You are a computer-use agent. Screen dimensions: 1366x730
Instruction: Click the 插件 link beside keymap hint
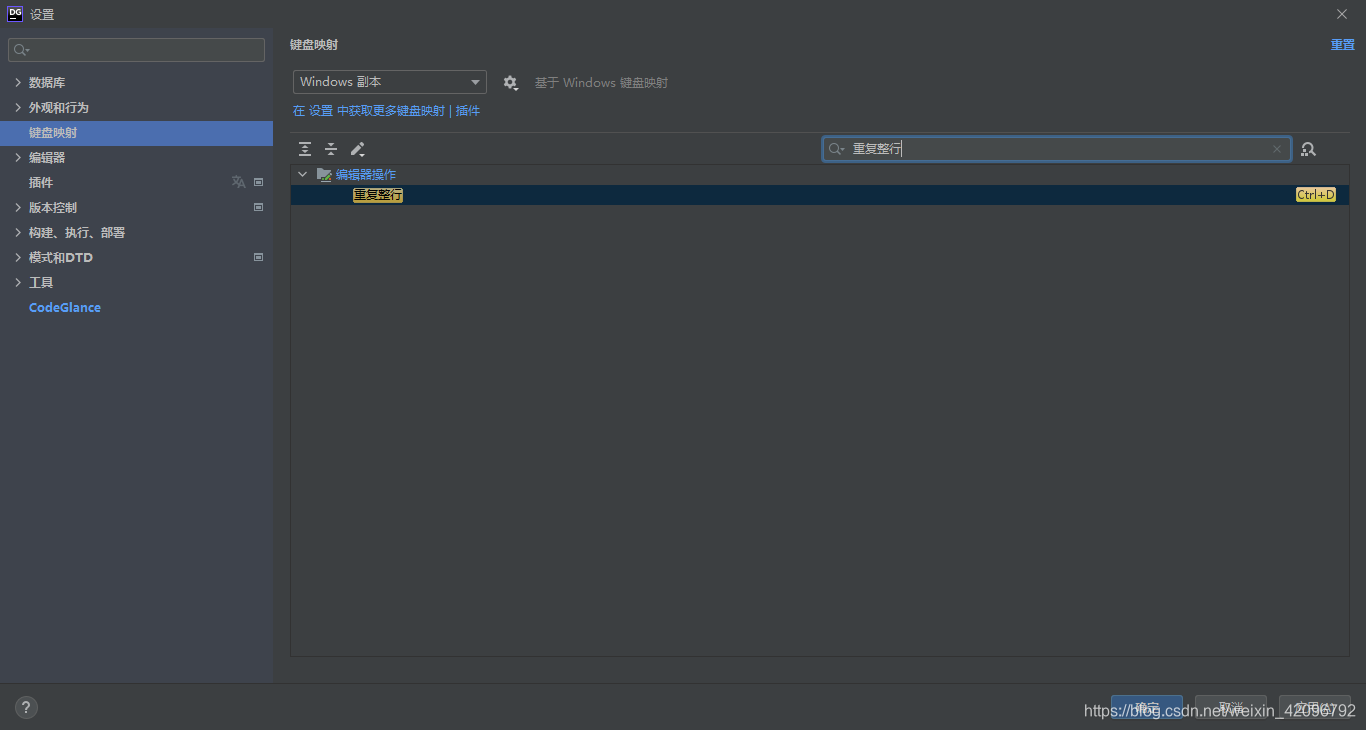[x=468, y=111]
